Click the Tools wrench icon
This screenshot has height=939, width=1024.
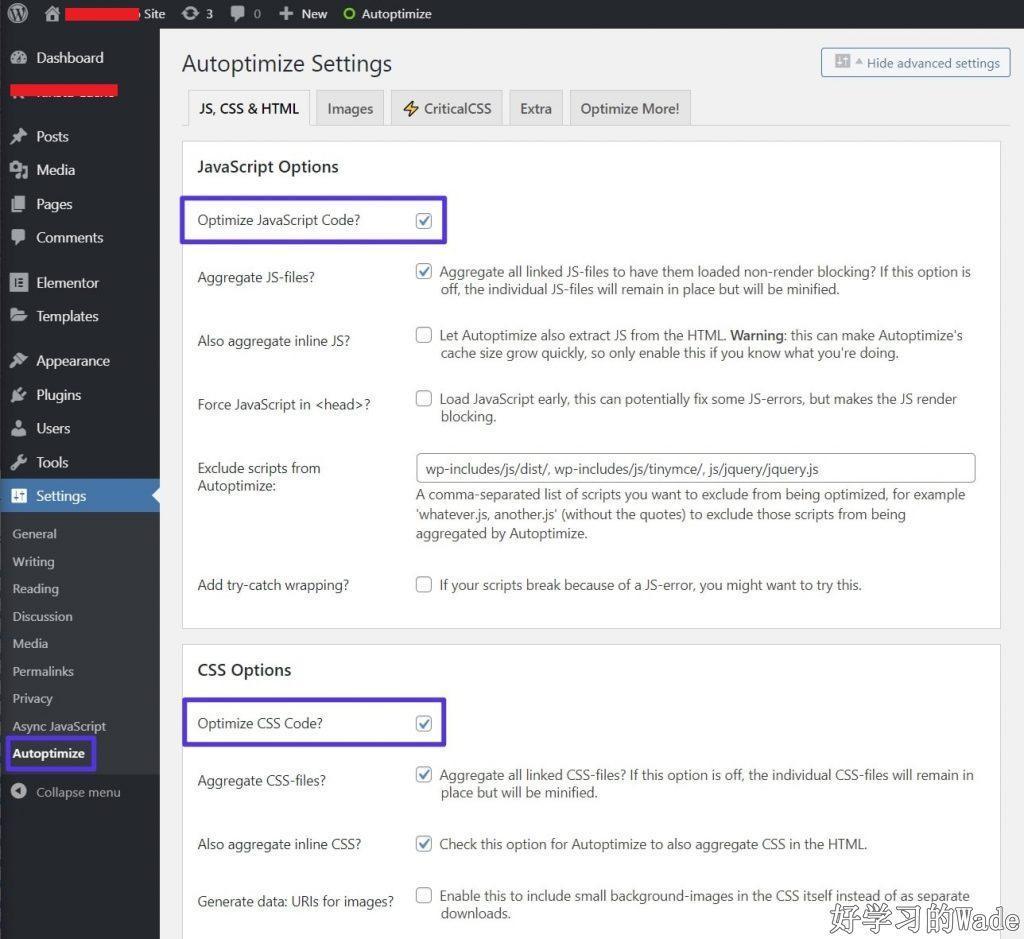point(19,462)
